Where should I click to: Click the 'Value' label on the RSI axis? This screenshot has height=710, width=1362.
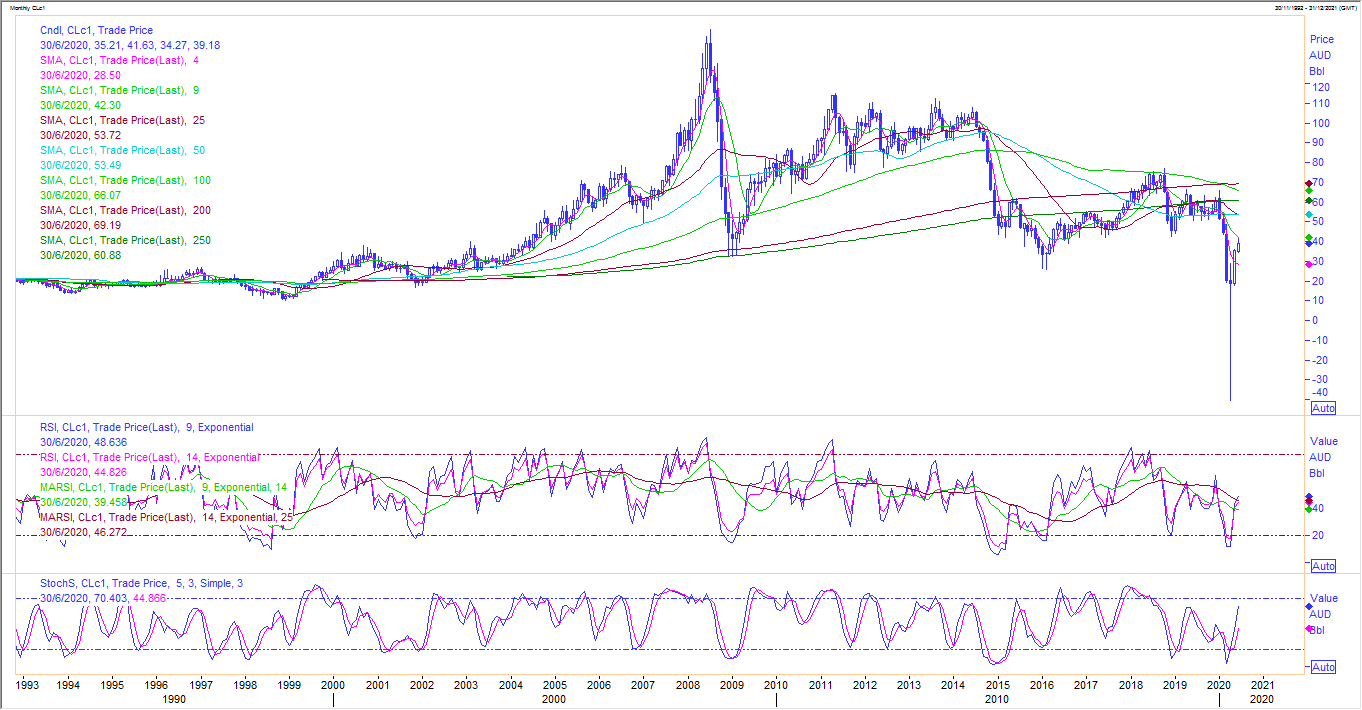click(1323, 441)
